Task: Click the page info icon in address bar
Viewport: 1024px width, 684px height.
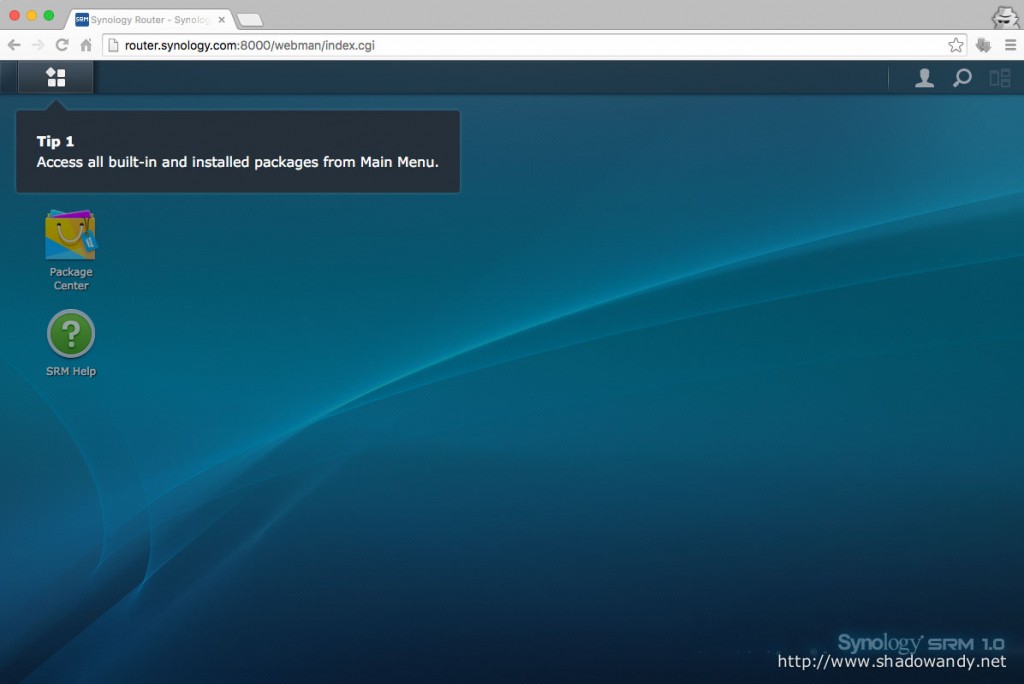Action: 113,45
